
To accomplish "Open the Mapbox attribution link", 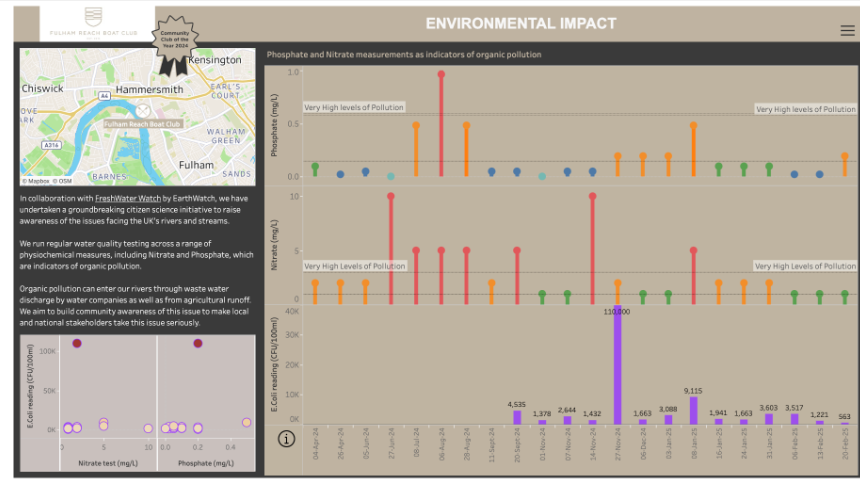I will (x=36, y=181).
